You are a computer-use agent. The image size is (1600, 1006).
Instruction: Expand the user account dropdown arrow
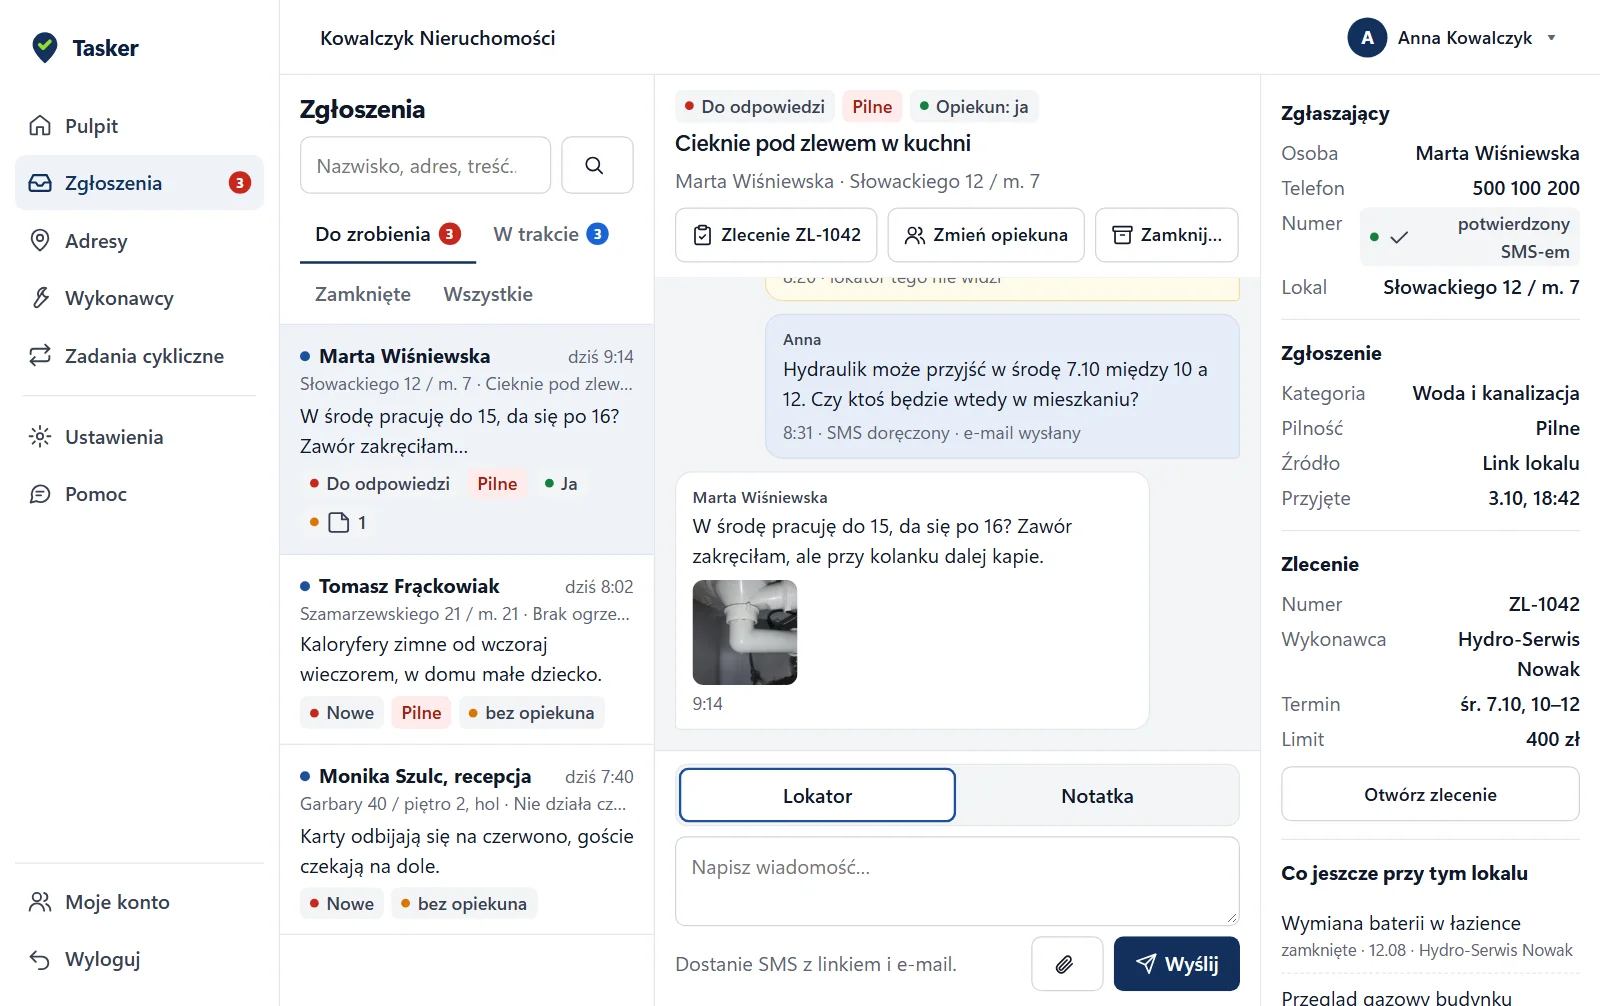point(1552,38)
